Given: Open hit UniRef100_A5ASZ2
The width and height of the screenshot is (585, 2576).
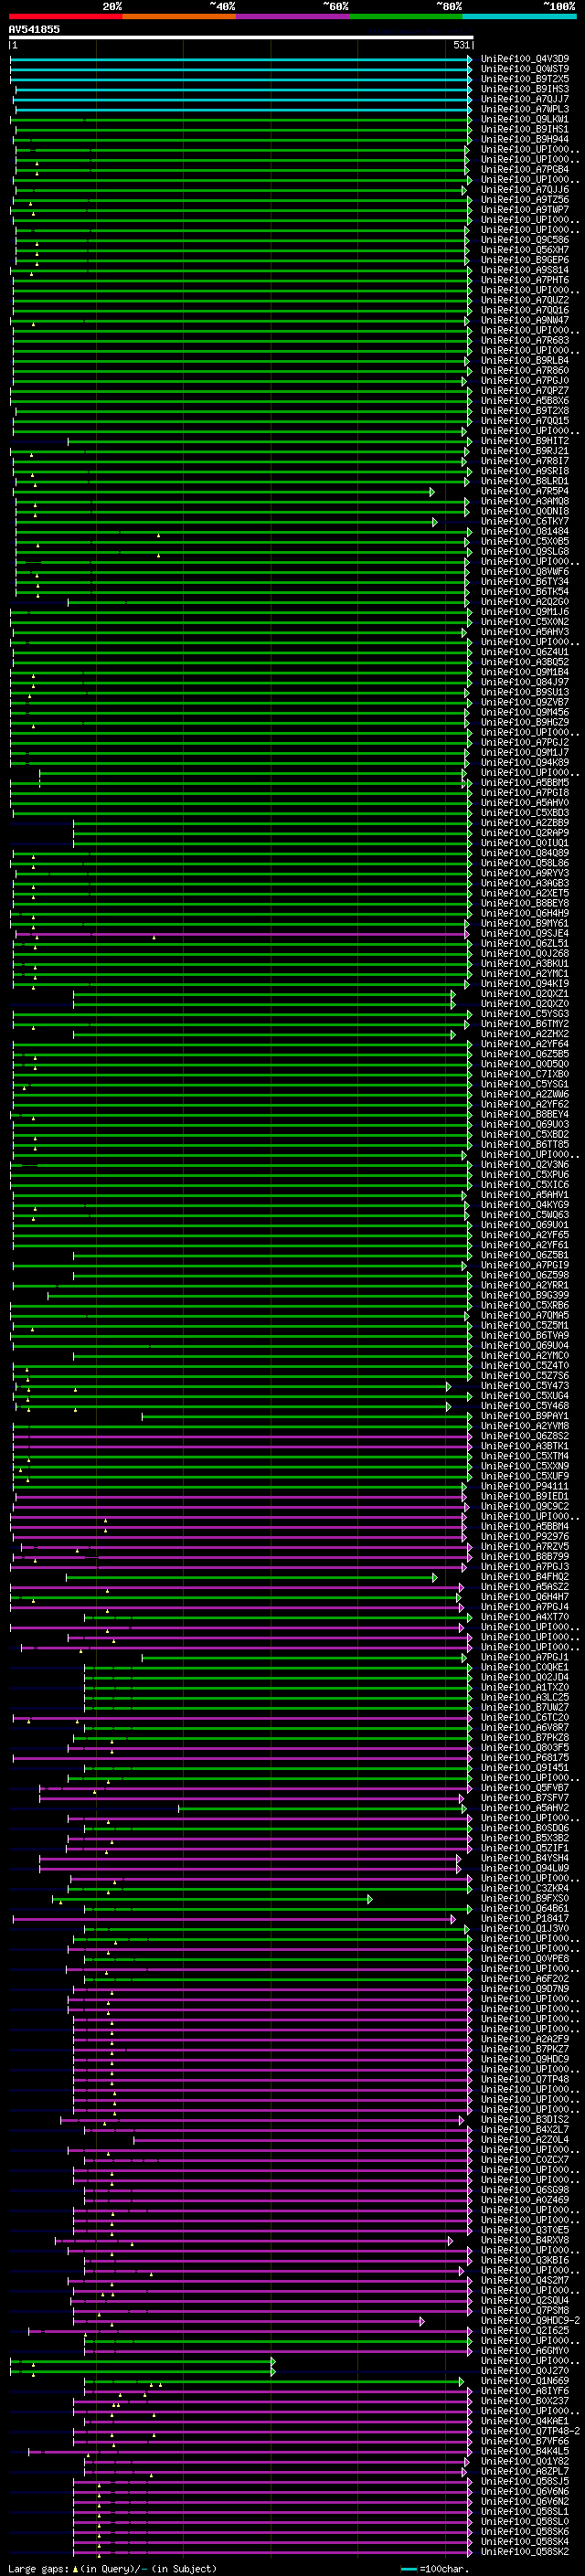Looking at the screenshot, I should (524, 1587).
